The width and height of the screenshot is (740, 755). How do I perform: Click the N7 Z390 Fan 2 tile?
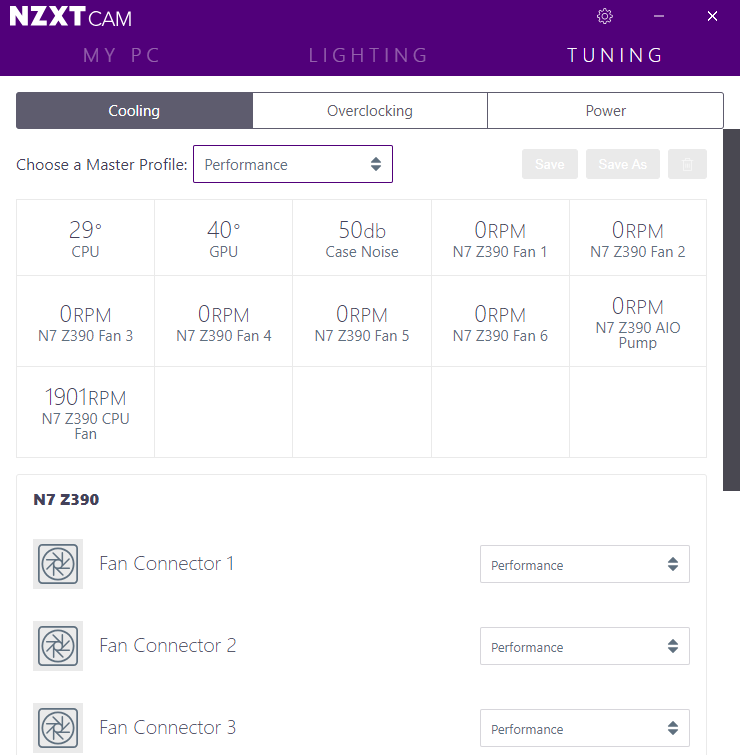pos(638,238)
